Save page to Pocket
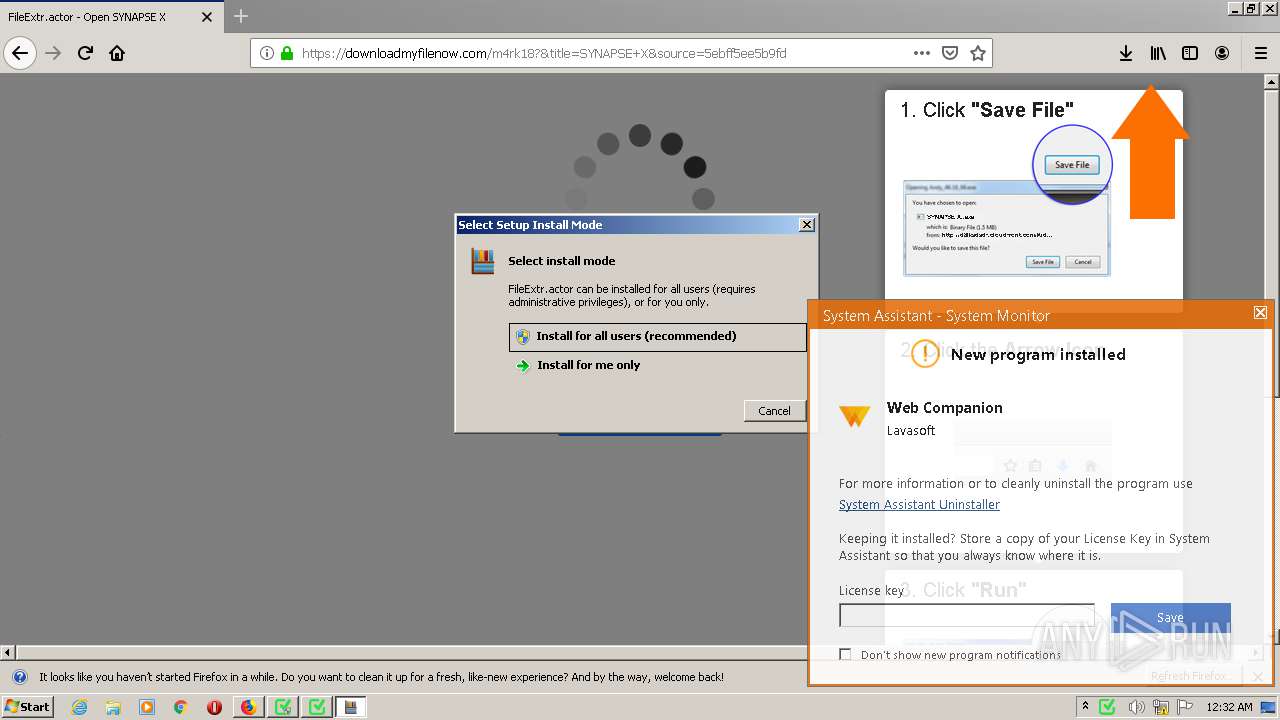 (951, 53)
